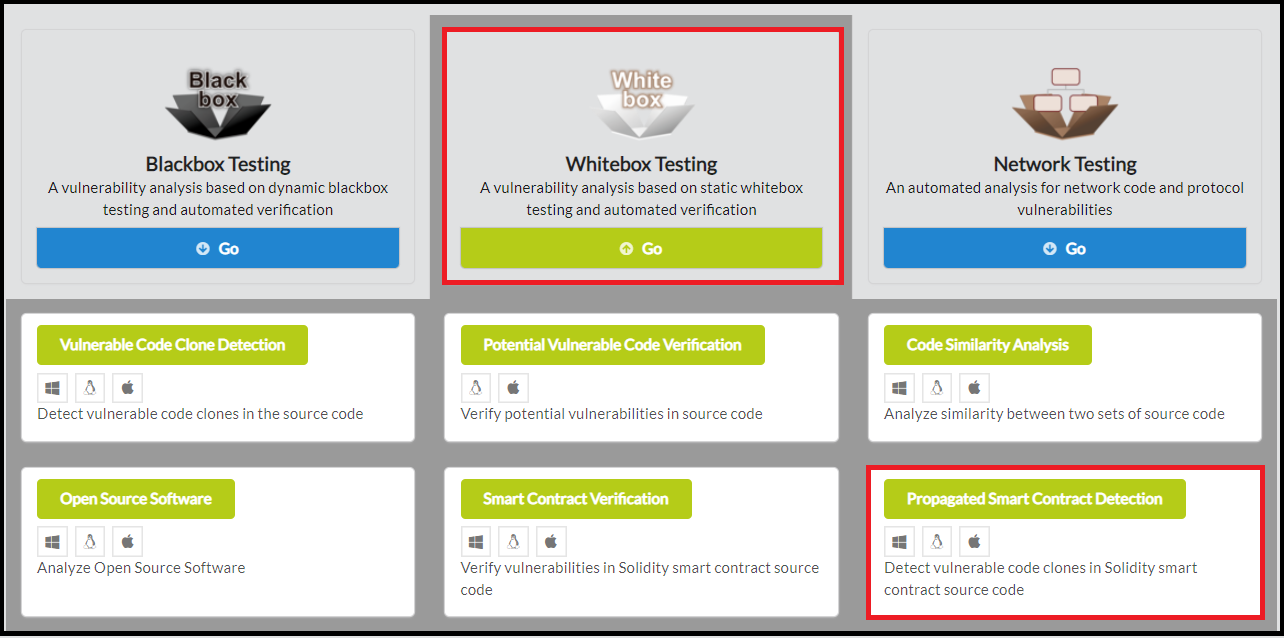This screenshot has width=1284, height=638.
Task: Launch Smart Contract Verification
Action: 575,499
